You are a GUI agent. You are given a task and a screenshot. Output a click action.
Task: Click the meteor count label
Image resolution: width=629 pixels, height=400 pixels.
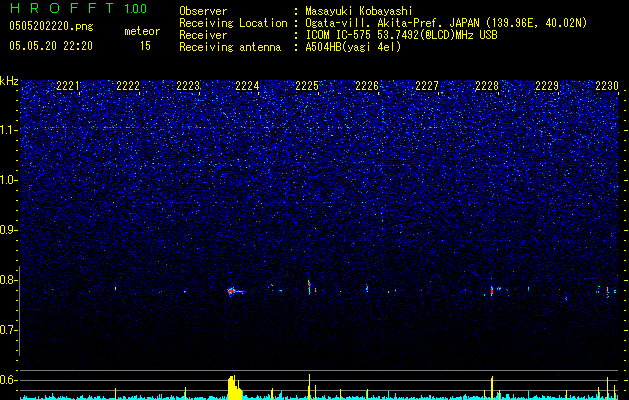(x=142, y=31)
